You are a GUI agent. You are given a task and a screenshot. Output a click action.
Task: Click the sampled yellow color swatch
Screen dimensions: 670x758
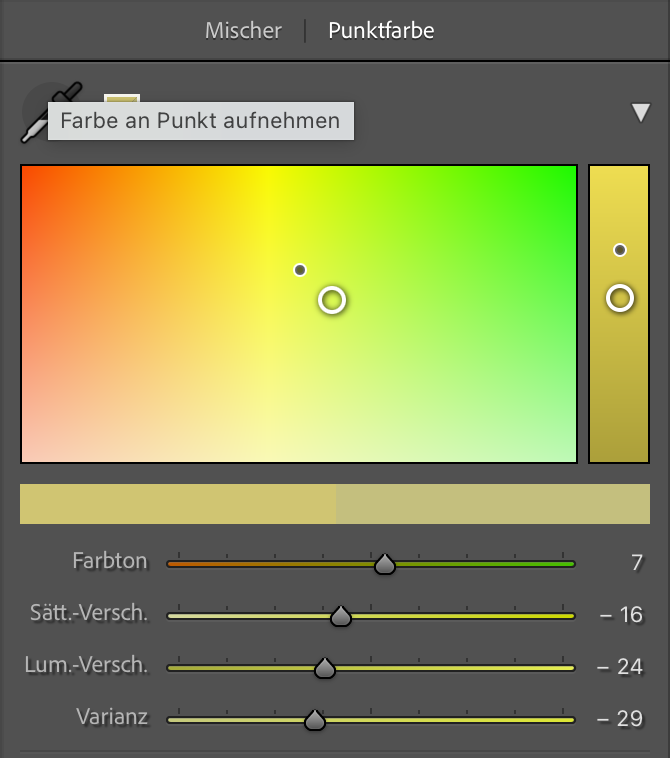[x=122, y=99]
